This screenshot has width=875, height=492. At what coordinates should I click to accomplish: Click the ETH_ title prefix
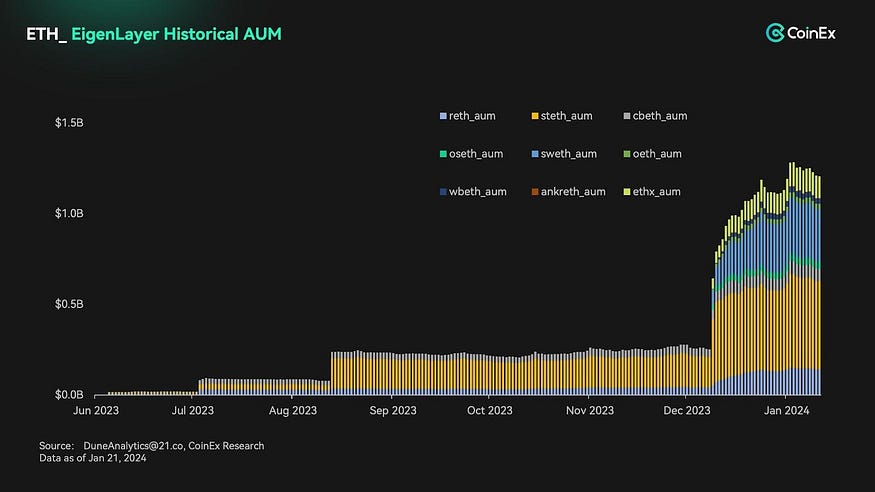point(46,34)
